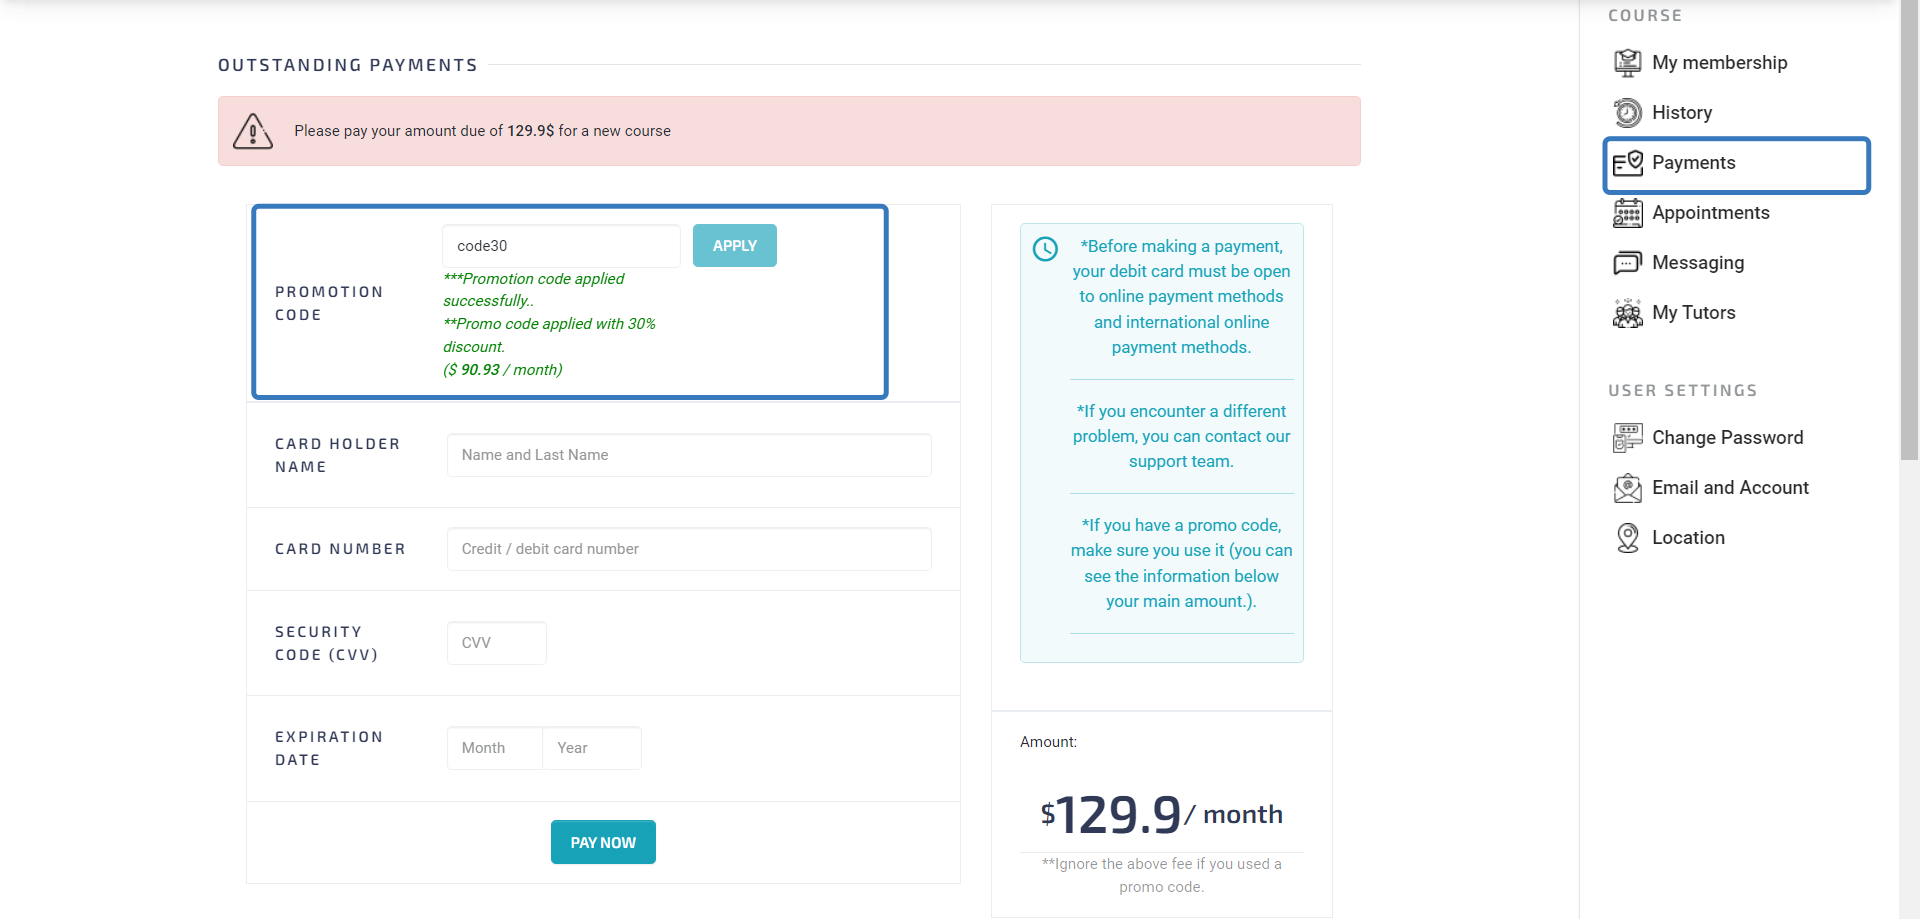
Task: Click the 'Amount:' label
Action: 1048,742
